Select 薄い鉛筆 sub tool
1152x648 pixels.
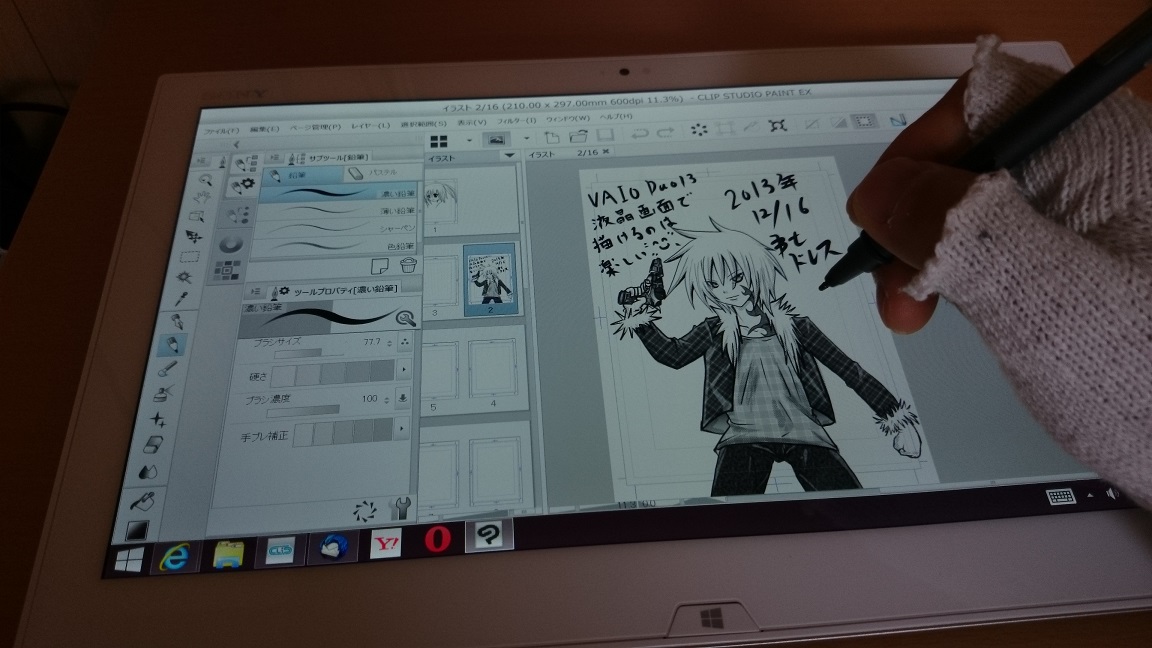[337, 211]
